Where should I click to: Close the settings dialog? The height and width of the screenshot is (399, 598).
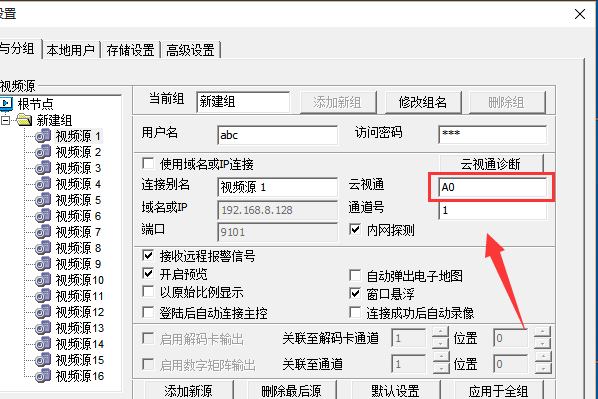(580, 14)
